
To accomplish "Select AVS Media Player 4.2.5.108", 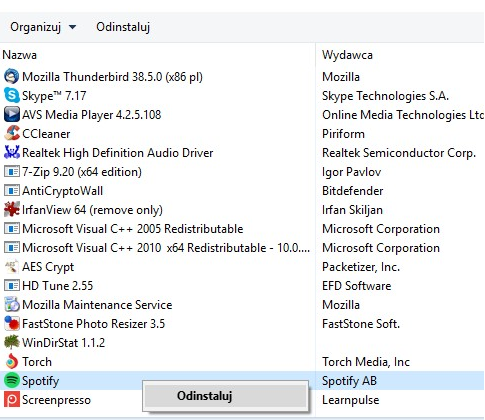I will tap(91, 115).
